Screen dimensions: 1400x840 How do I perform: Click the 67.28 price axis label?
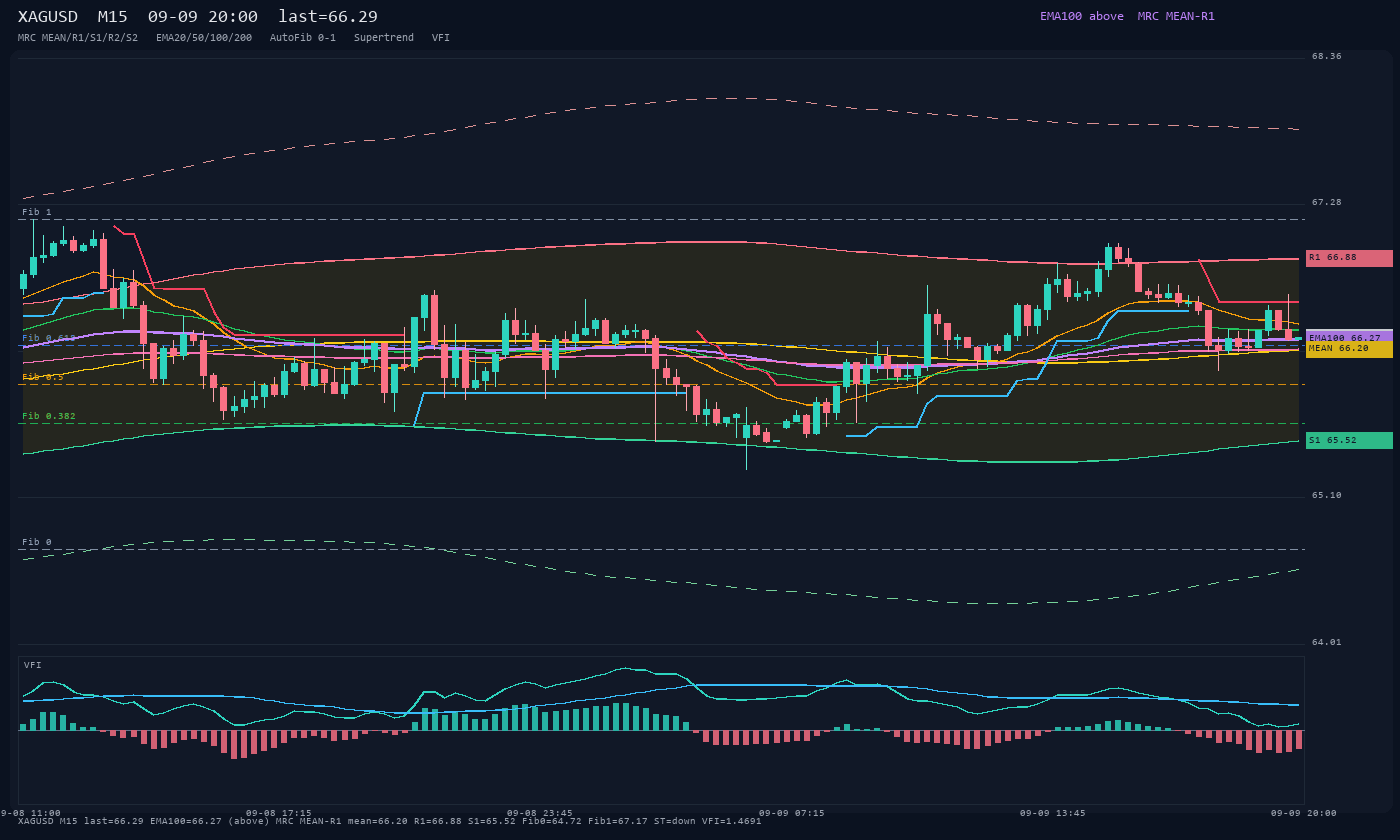(1327, 203)
